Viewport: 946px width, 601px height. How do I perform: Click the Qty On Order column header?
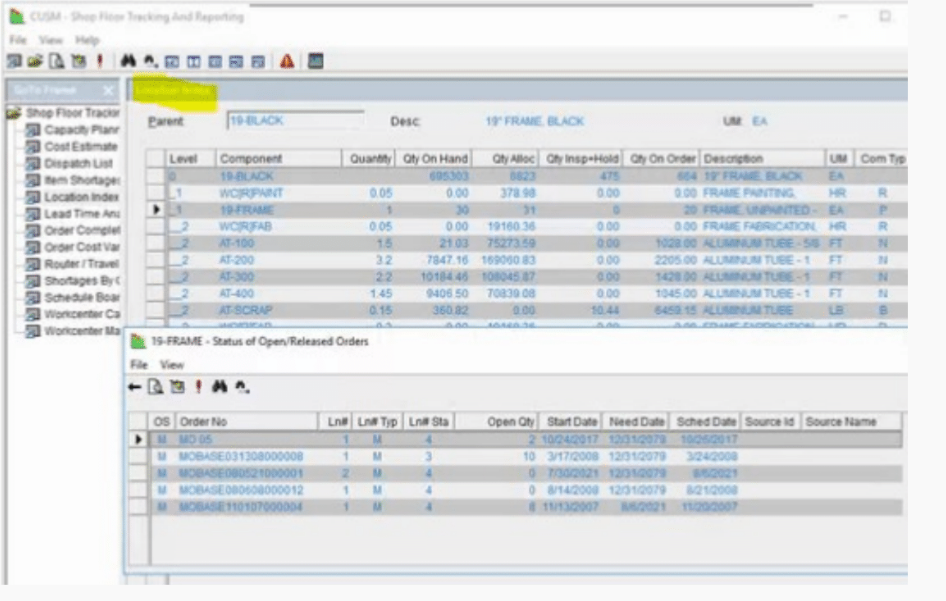[x=662, y=159]
